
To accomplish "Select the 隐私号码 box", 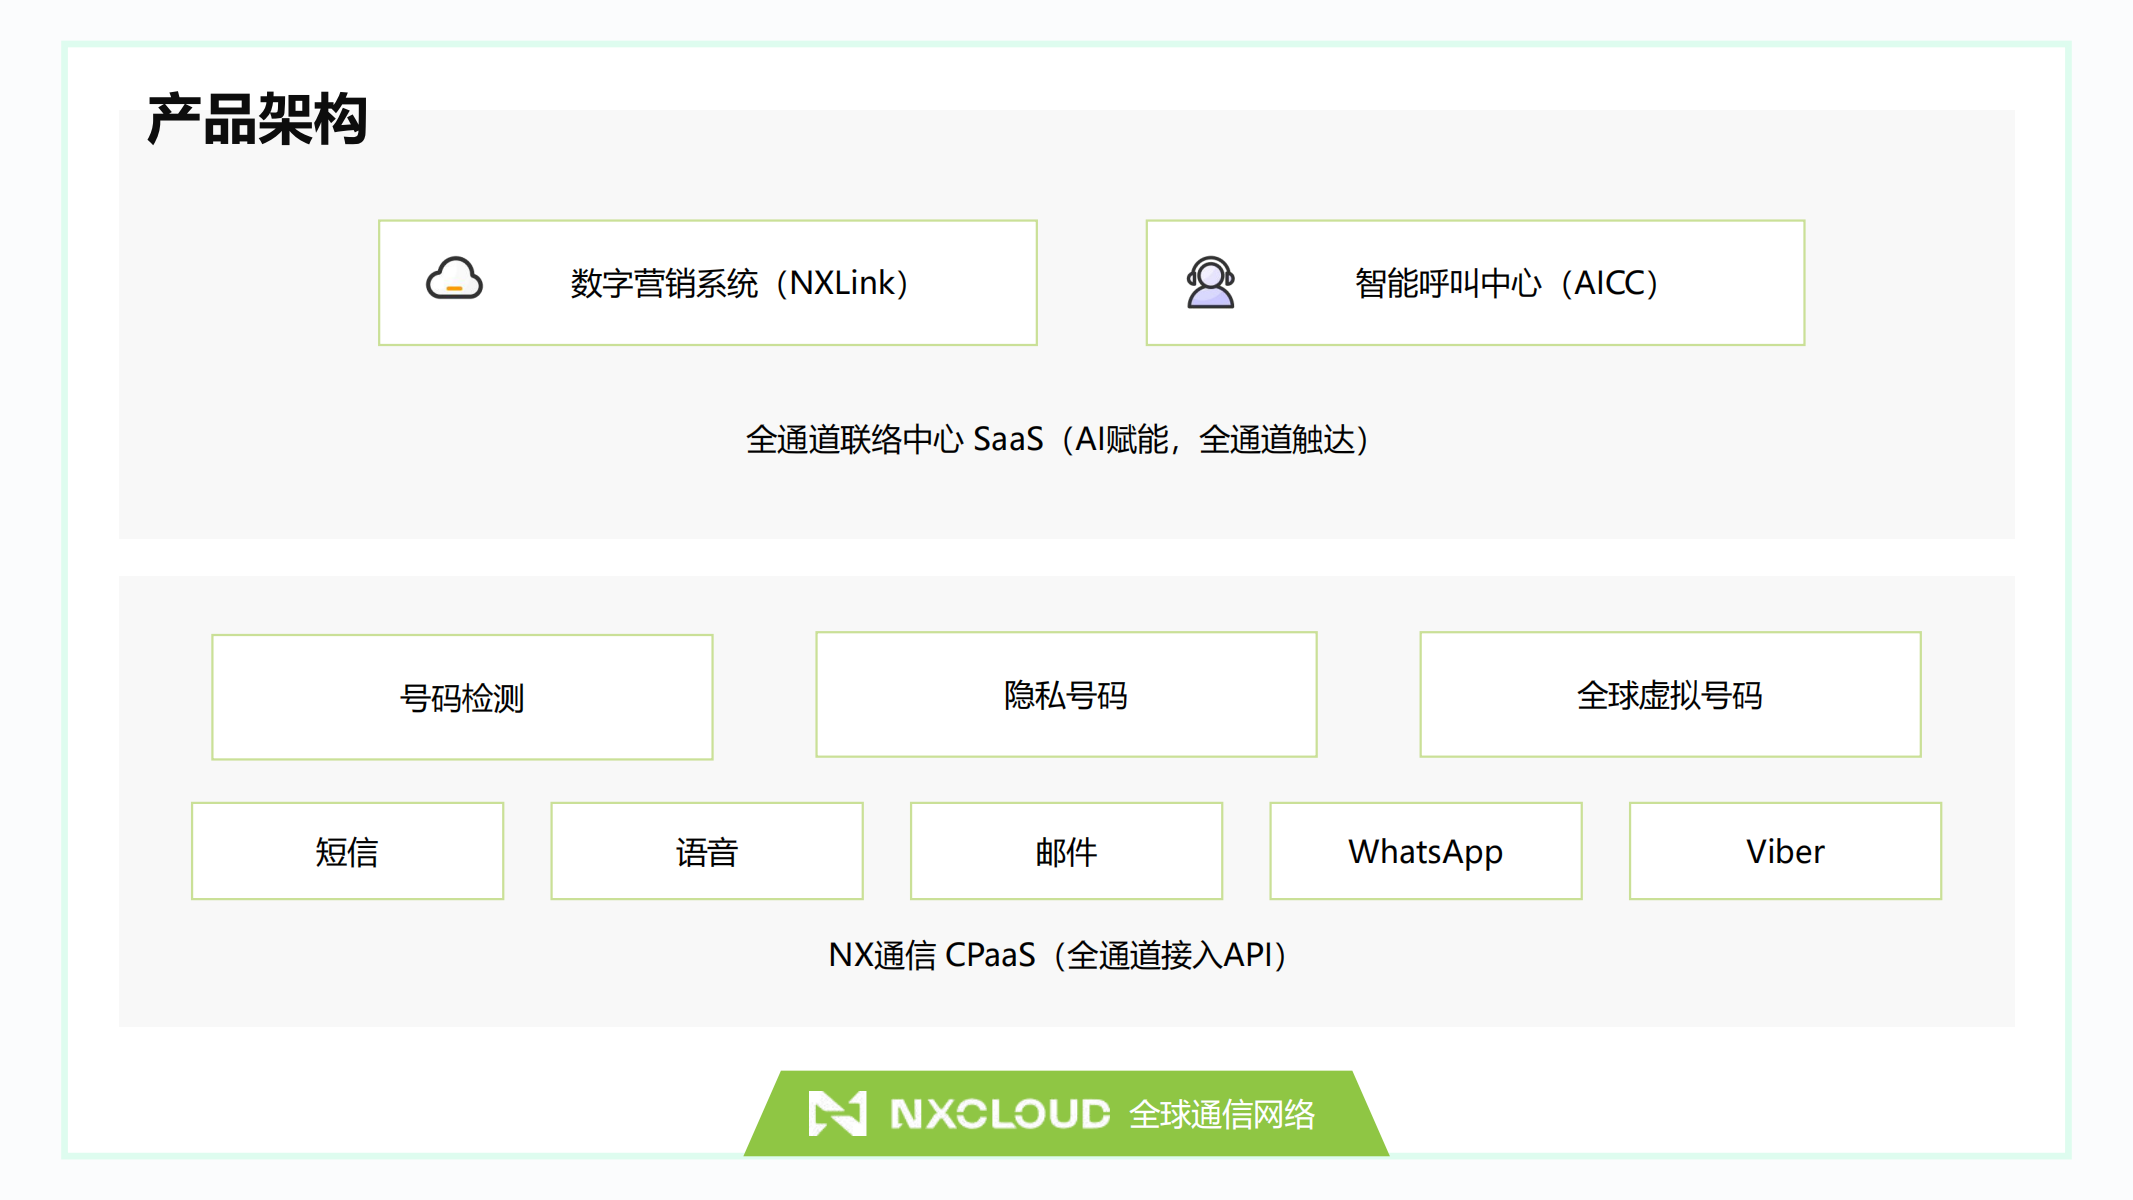I will coord(1066,694).
